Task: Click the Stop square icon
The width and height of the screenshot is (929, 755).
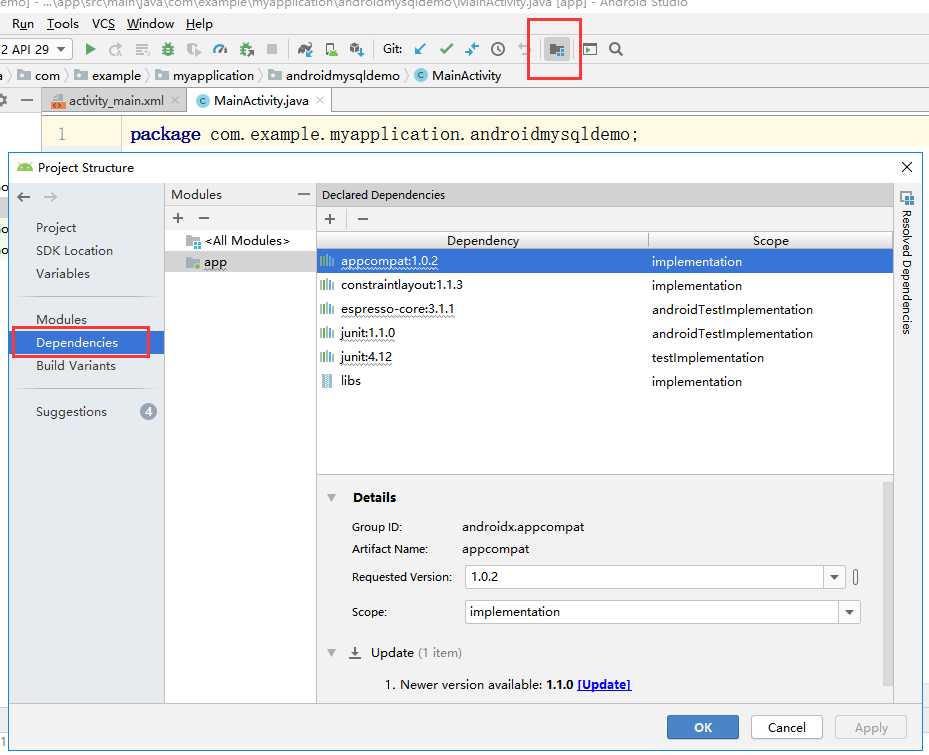Action: pos(272,49)
